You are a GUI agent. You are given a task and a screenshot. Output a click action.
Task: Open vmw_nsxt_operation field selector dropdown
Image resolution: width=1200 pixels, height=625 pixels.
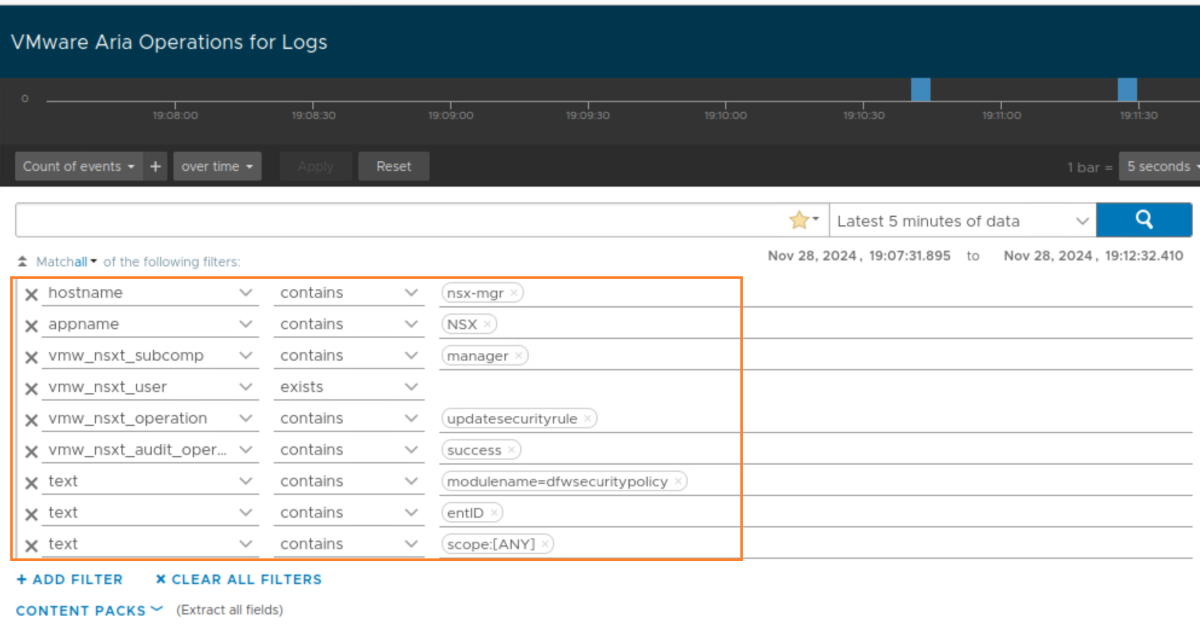[149, 419]
